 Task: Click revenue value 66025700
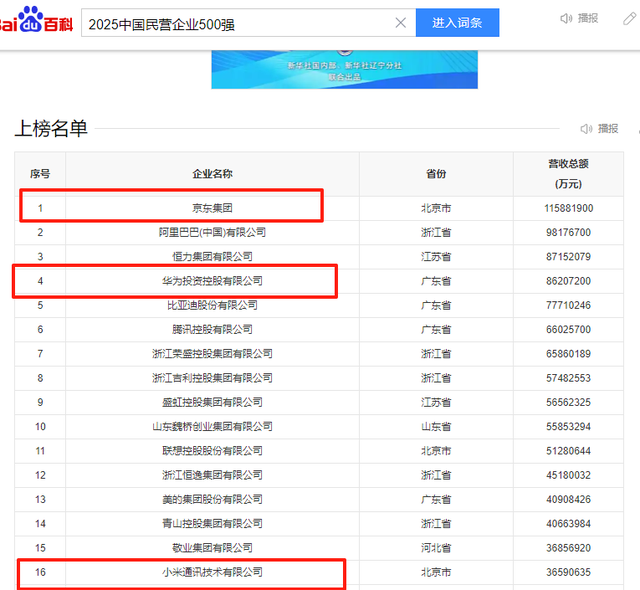point(568,330)
